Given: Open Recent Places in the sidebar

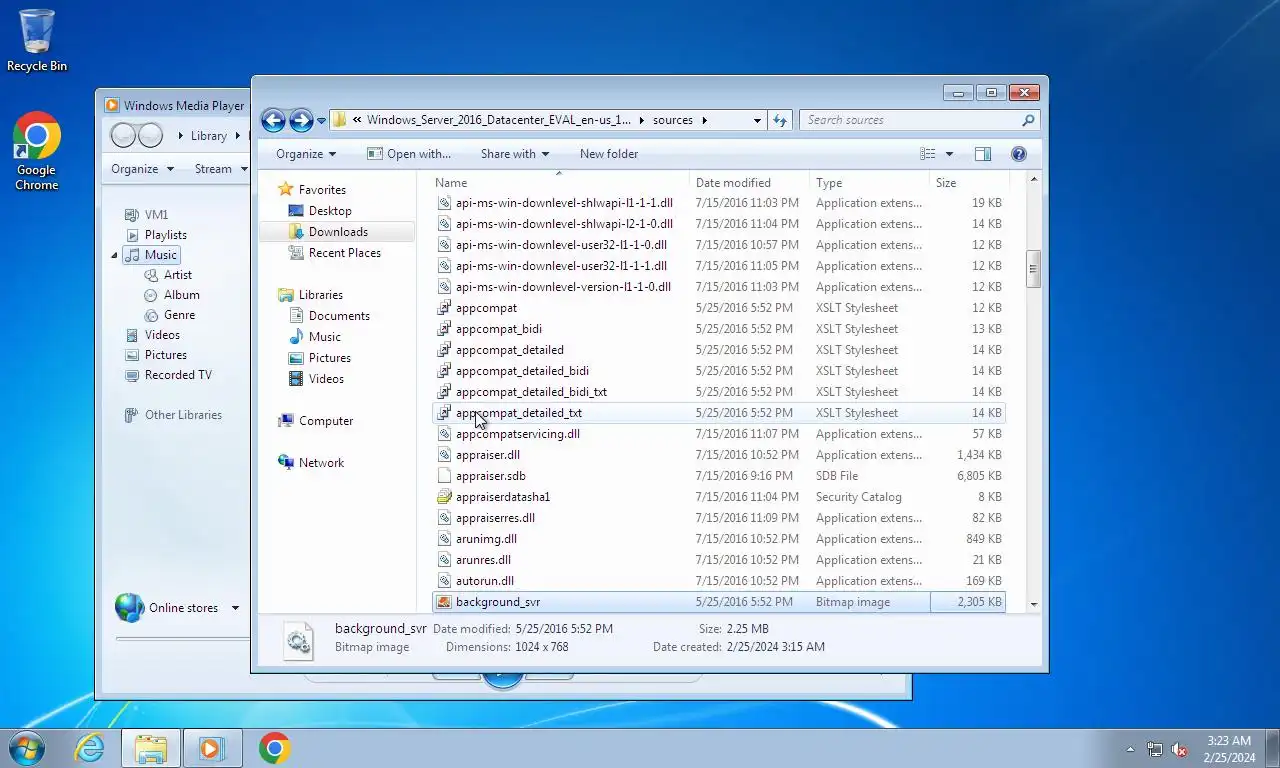Looking at the screenshot, I should coord(344,253).
